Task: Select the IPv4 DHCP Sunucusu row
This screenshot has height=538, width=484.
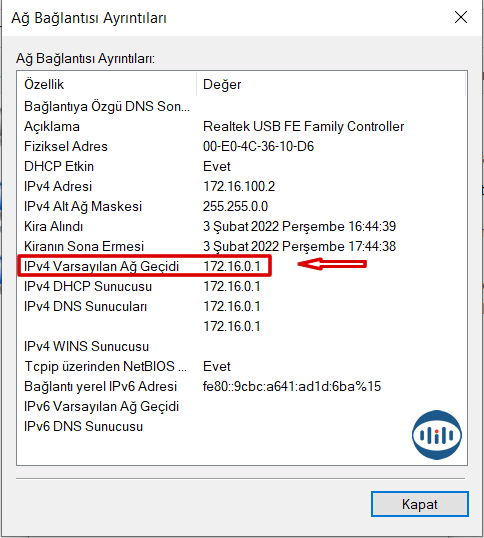Action: click(242, 286)
